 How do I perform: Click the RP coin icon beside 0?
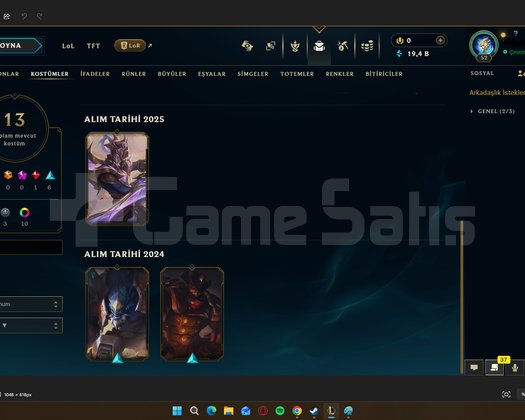(399, 41)
